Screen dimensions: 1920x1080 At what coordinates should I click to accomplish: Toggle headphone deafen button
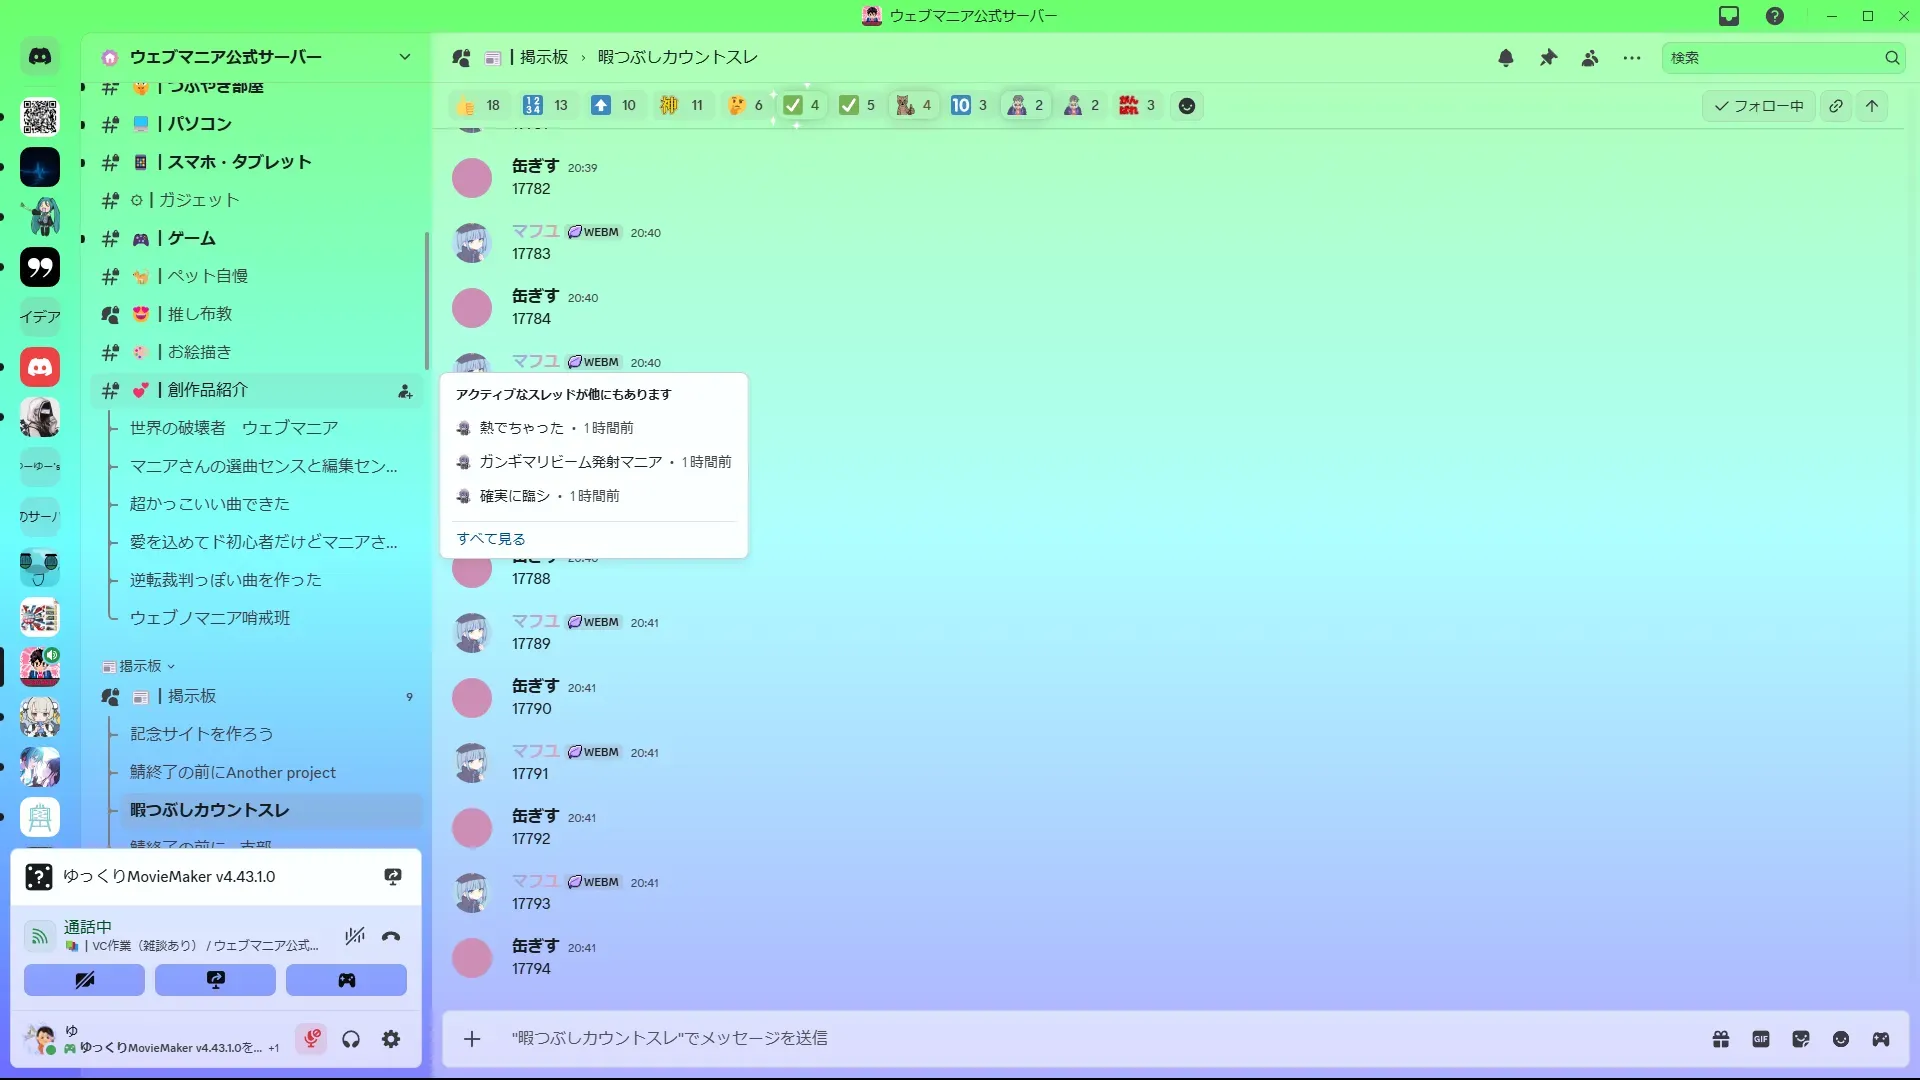(351, 1040)
